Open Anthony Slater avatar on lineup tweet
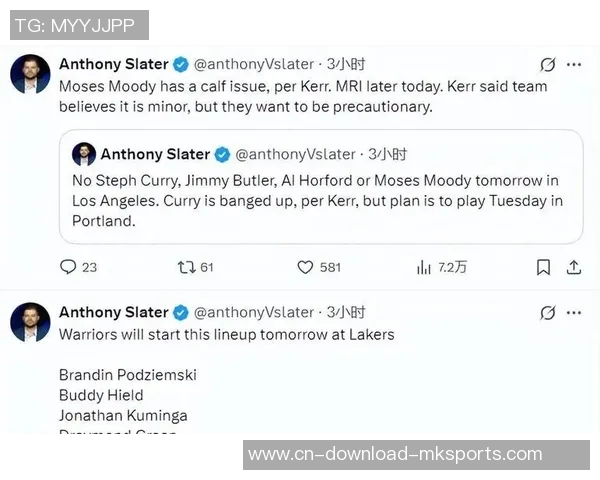Image resolution: width=600 pixels, height=480 pixels. click(x=30, y=322)
